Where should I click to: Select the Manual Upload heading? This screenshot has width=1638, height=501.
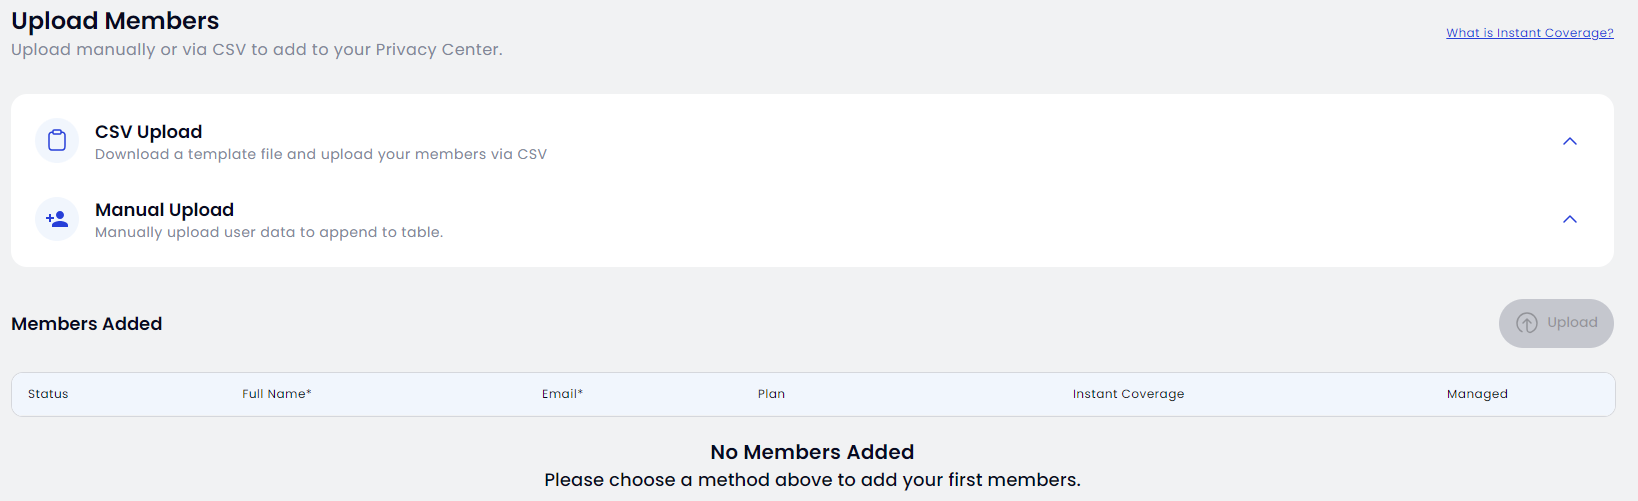(x=164, y=210)
